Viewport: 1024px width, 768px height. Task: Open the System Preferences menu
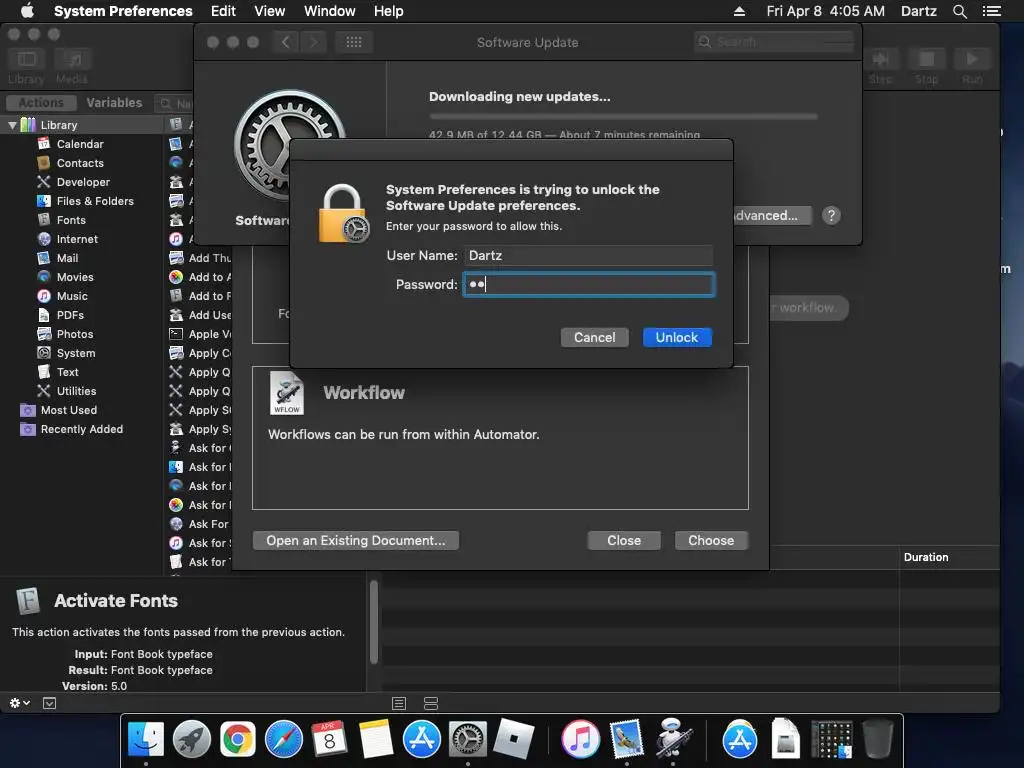pyautogui.click(x=123, y=11)
